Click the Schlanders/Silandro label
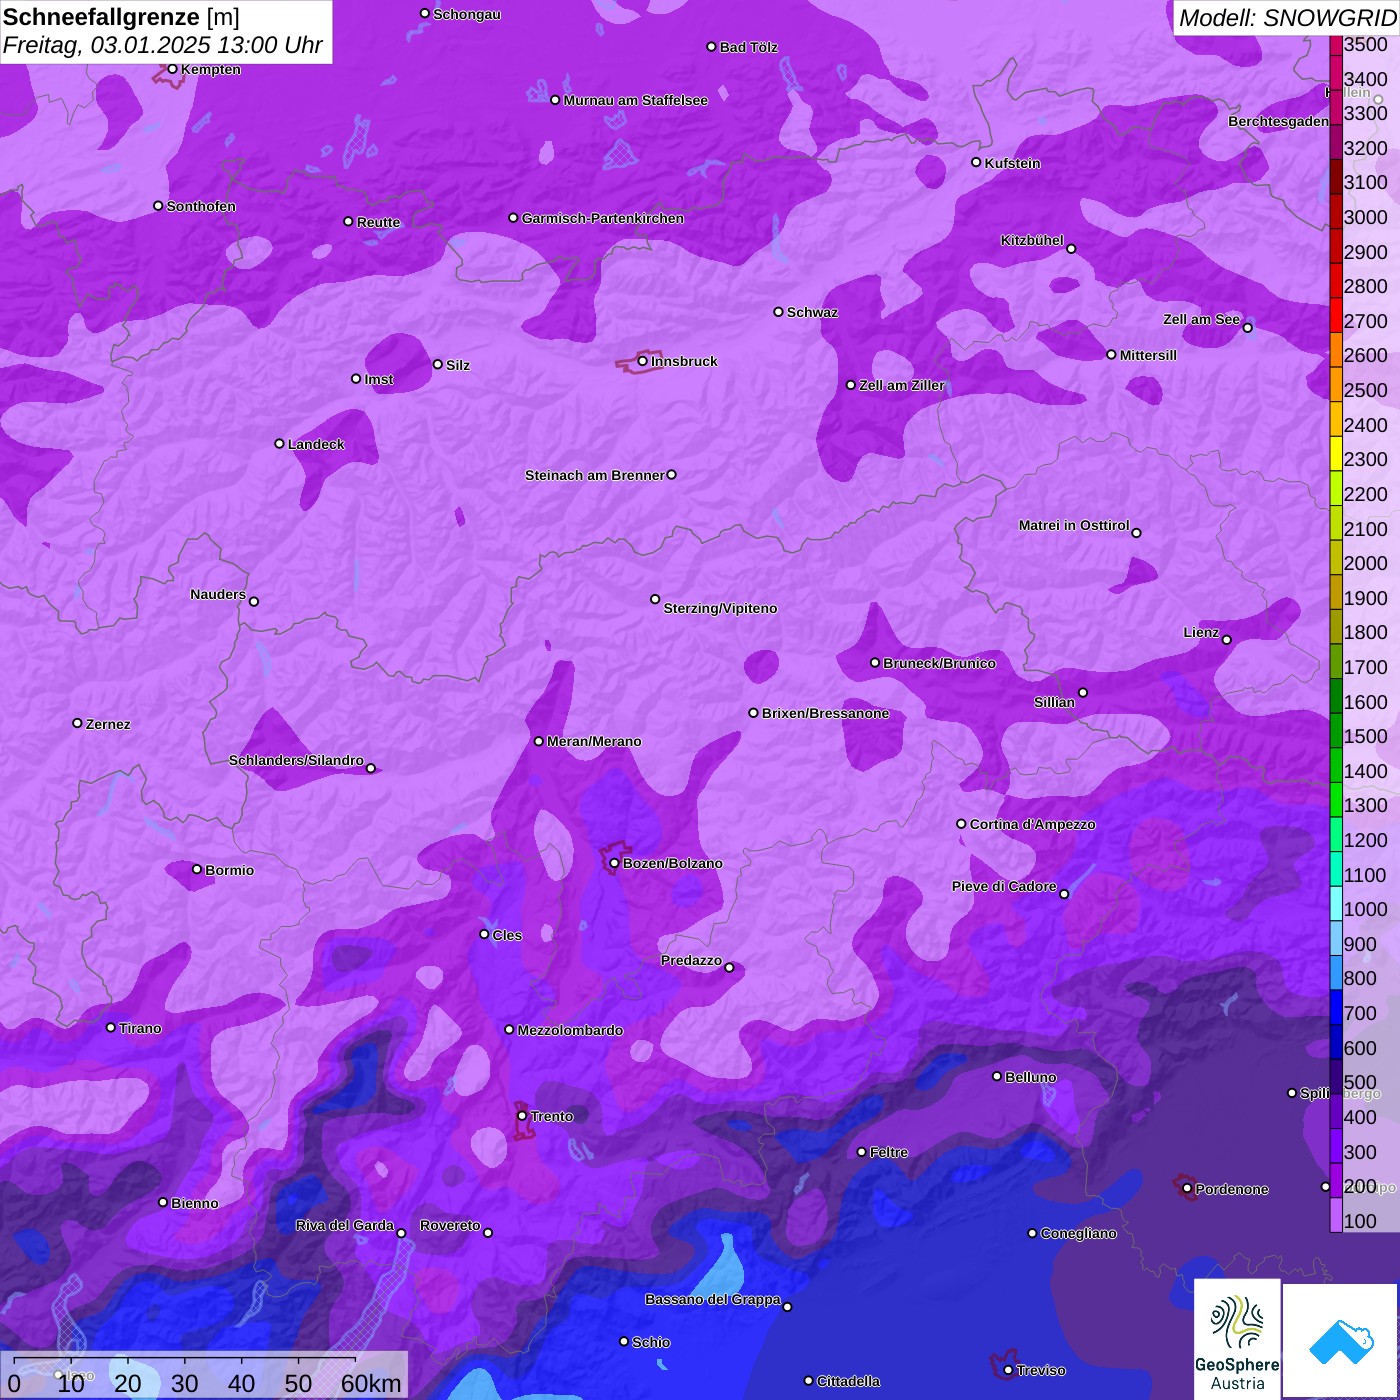1400x1400 pixels. point(296,760)
